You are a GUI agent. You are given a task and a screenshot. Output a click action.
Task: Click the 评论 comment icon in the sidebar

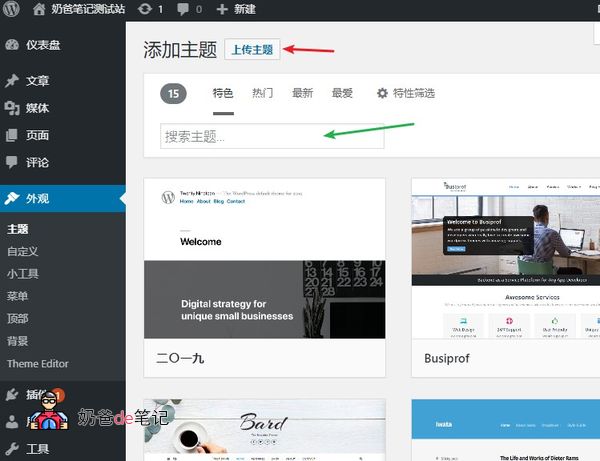point(12,162)
